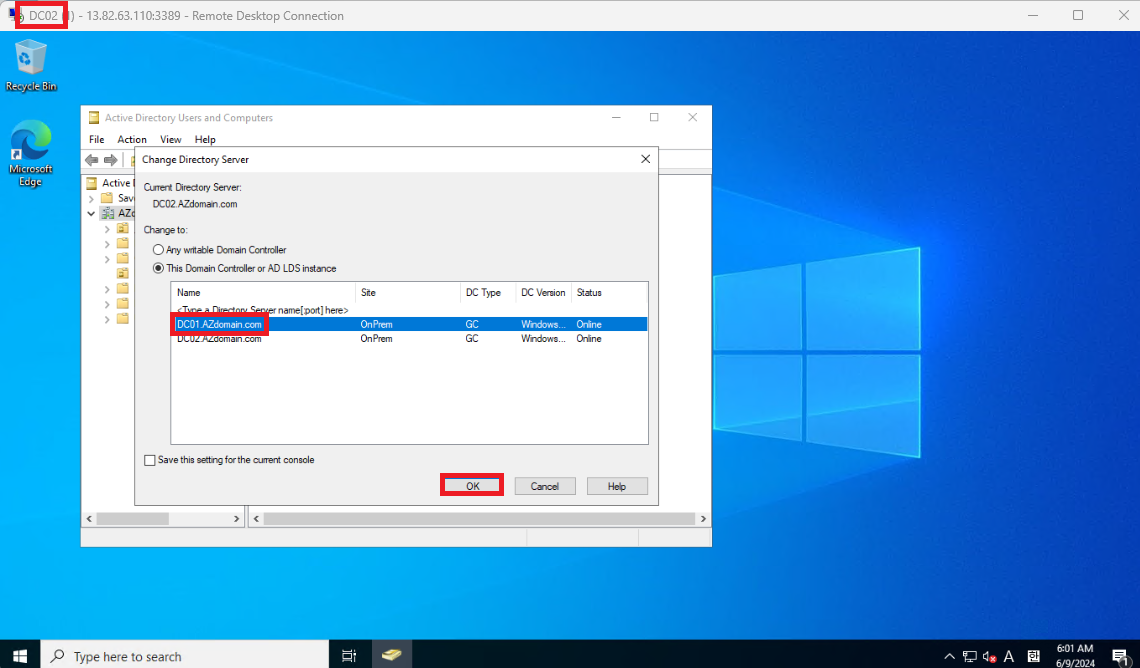Open the Help menu

pyautogui.click(x=205, y=140)
